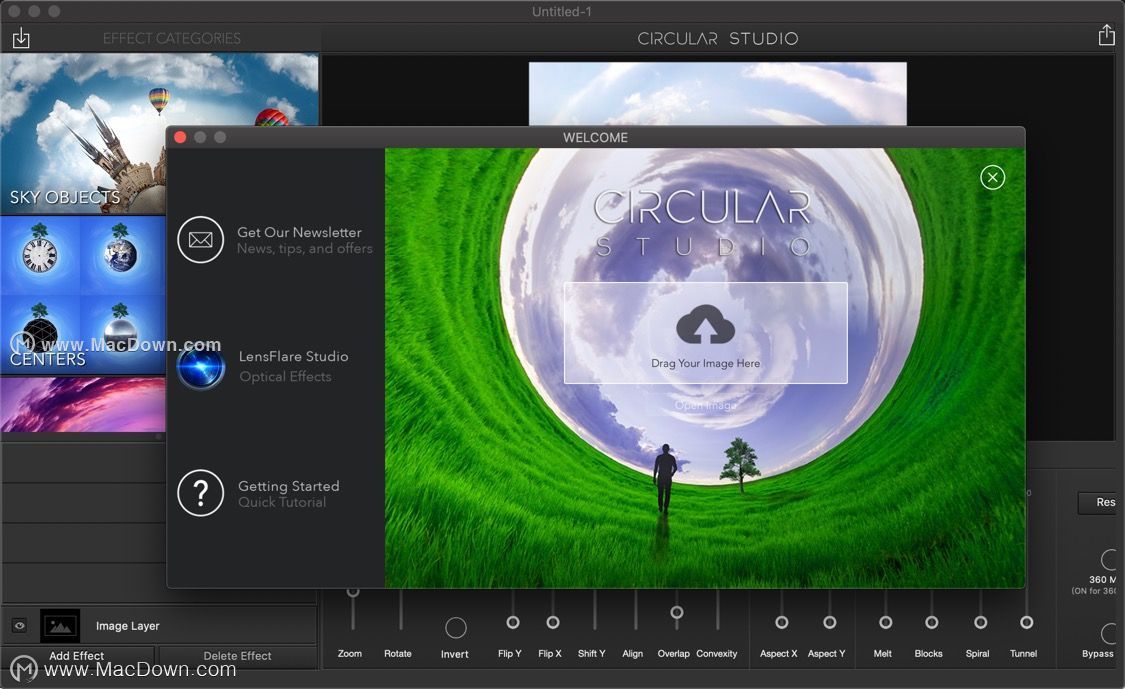1125x689 pixels.
Task: Open the pink clouds effect category
Action: click(83, 404)
